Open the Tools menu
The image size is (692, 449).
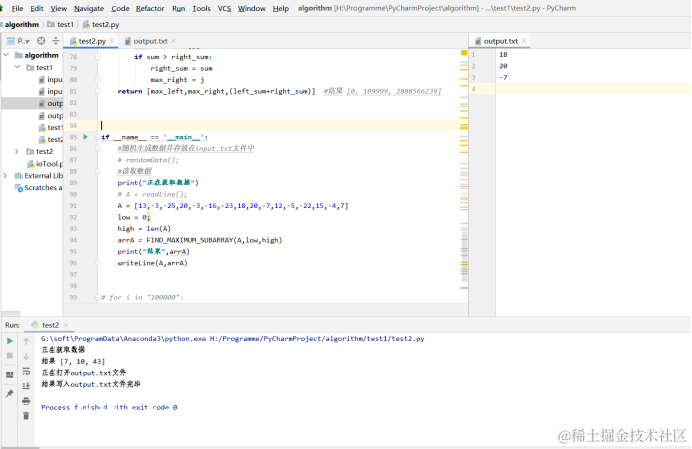pos(201,8)
